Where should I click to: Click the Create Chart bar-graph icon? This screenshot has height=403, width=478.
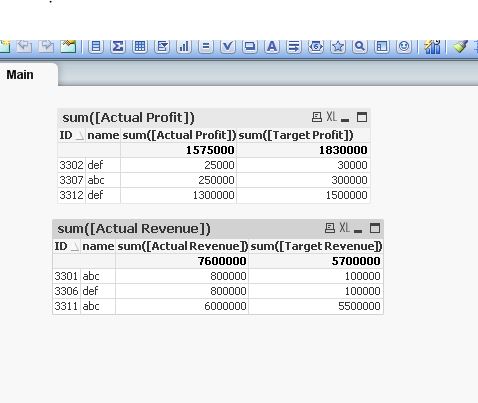[x=184, y=46]
